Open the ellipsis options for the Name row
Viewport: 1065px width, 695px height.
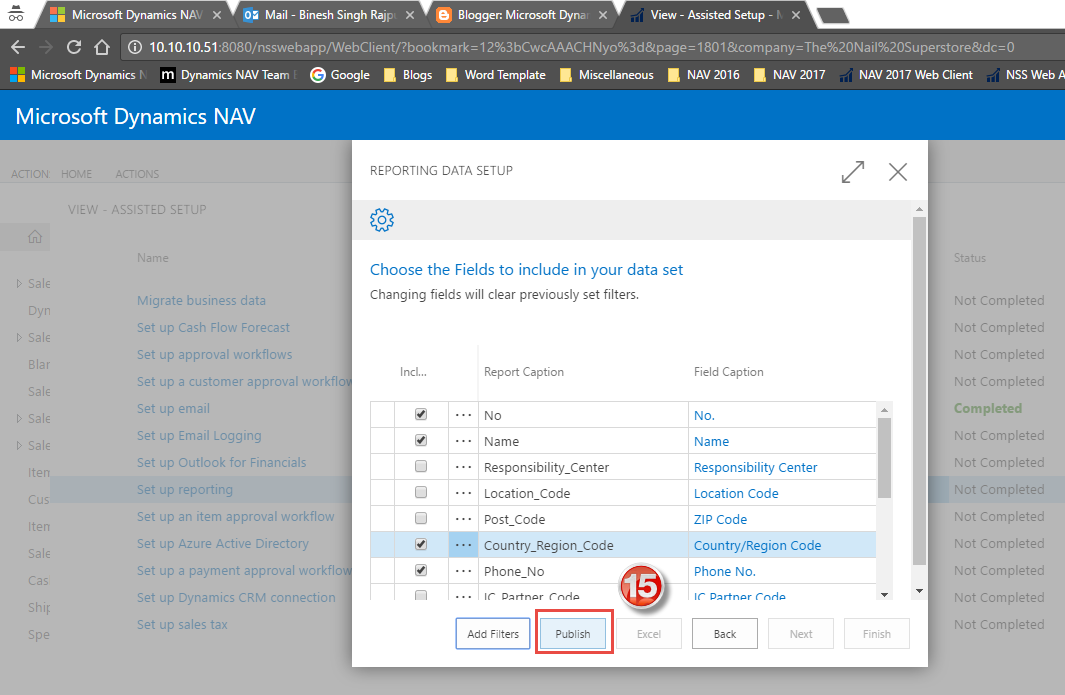tap(462, 440)
